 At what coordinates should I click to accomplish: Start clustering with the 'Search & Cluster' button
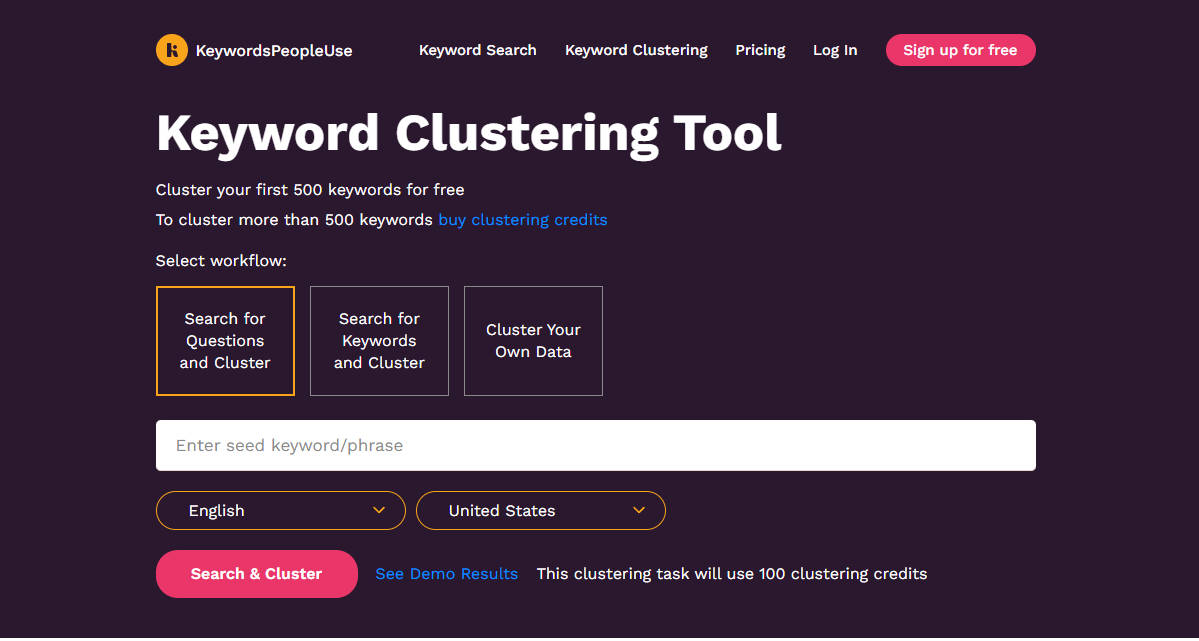(x=256, y=573)
